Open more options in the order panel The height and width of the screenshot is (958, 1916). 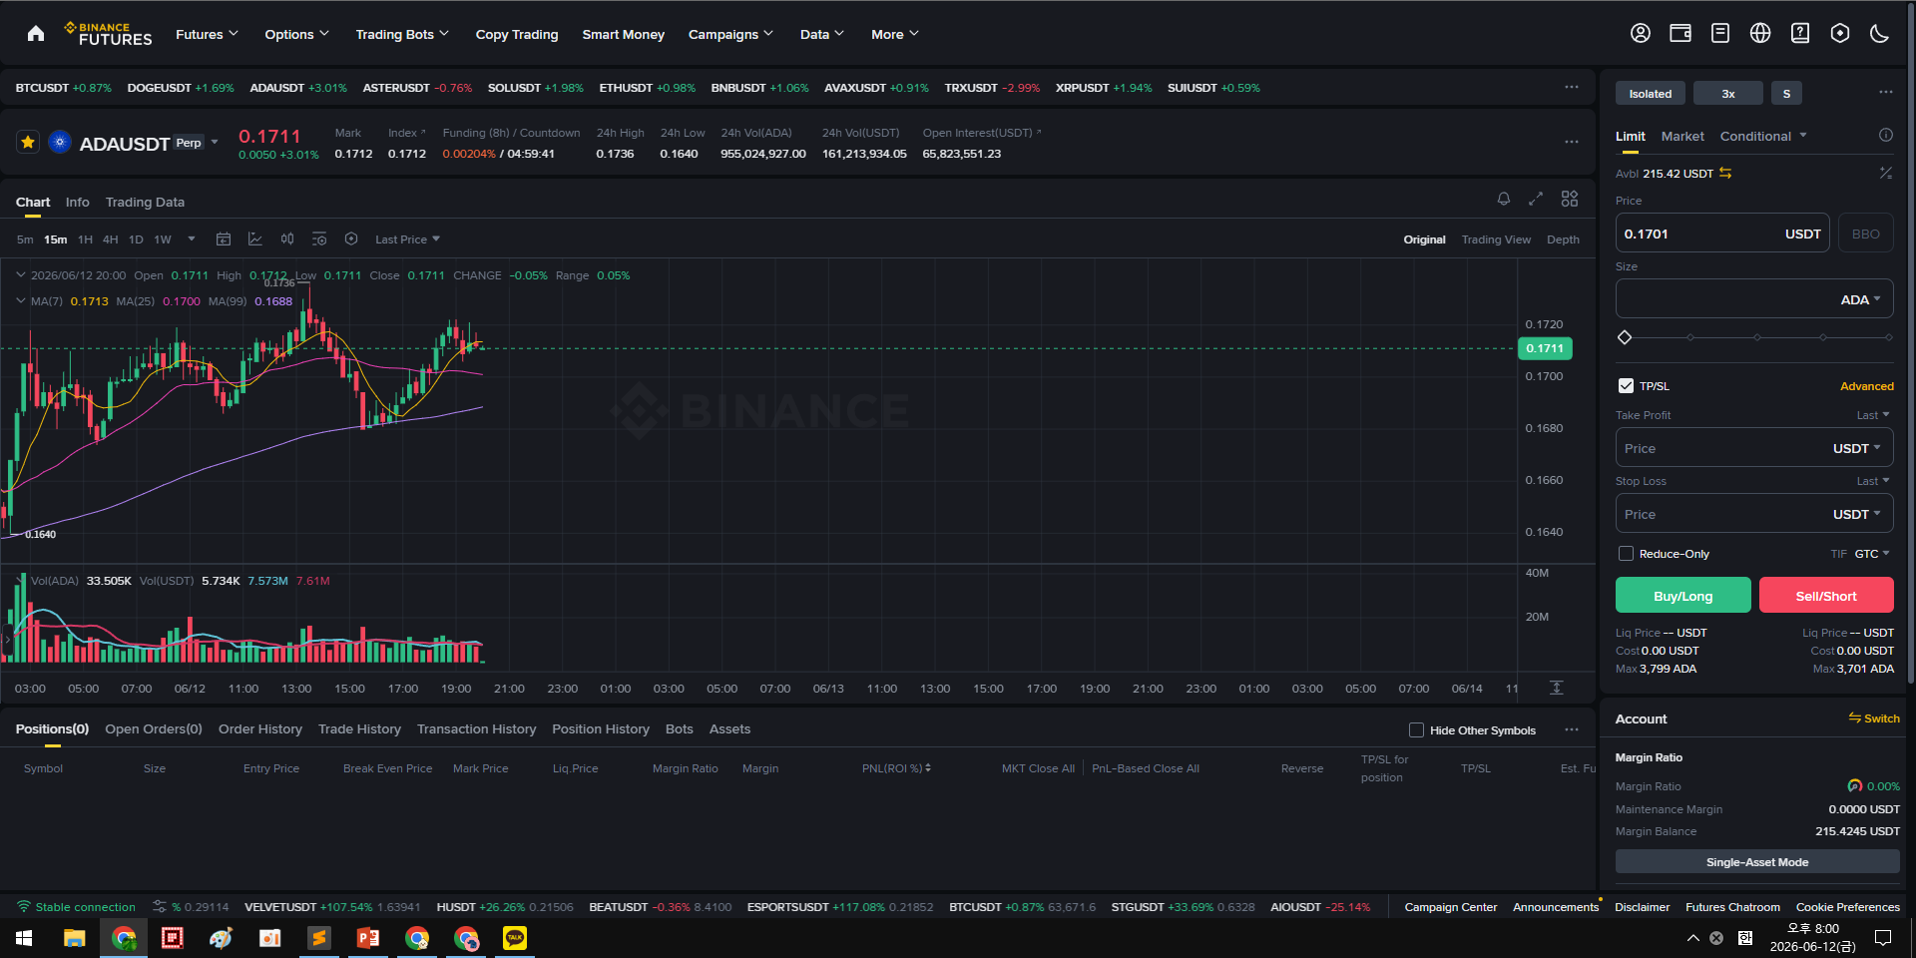(x=1885, y=92)
